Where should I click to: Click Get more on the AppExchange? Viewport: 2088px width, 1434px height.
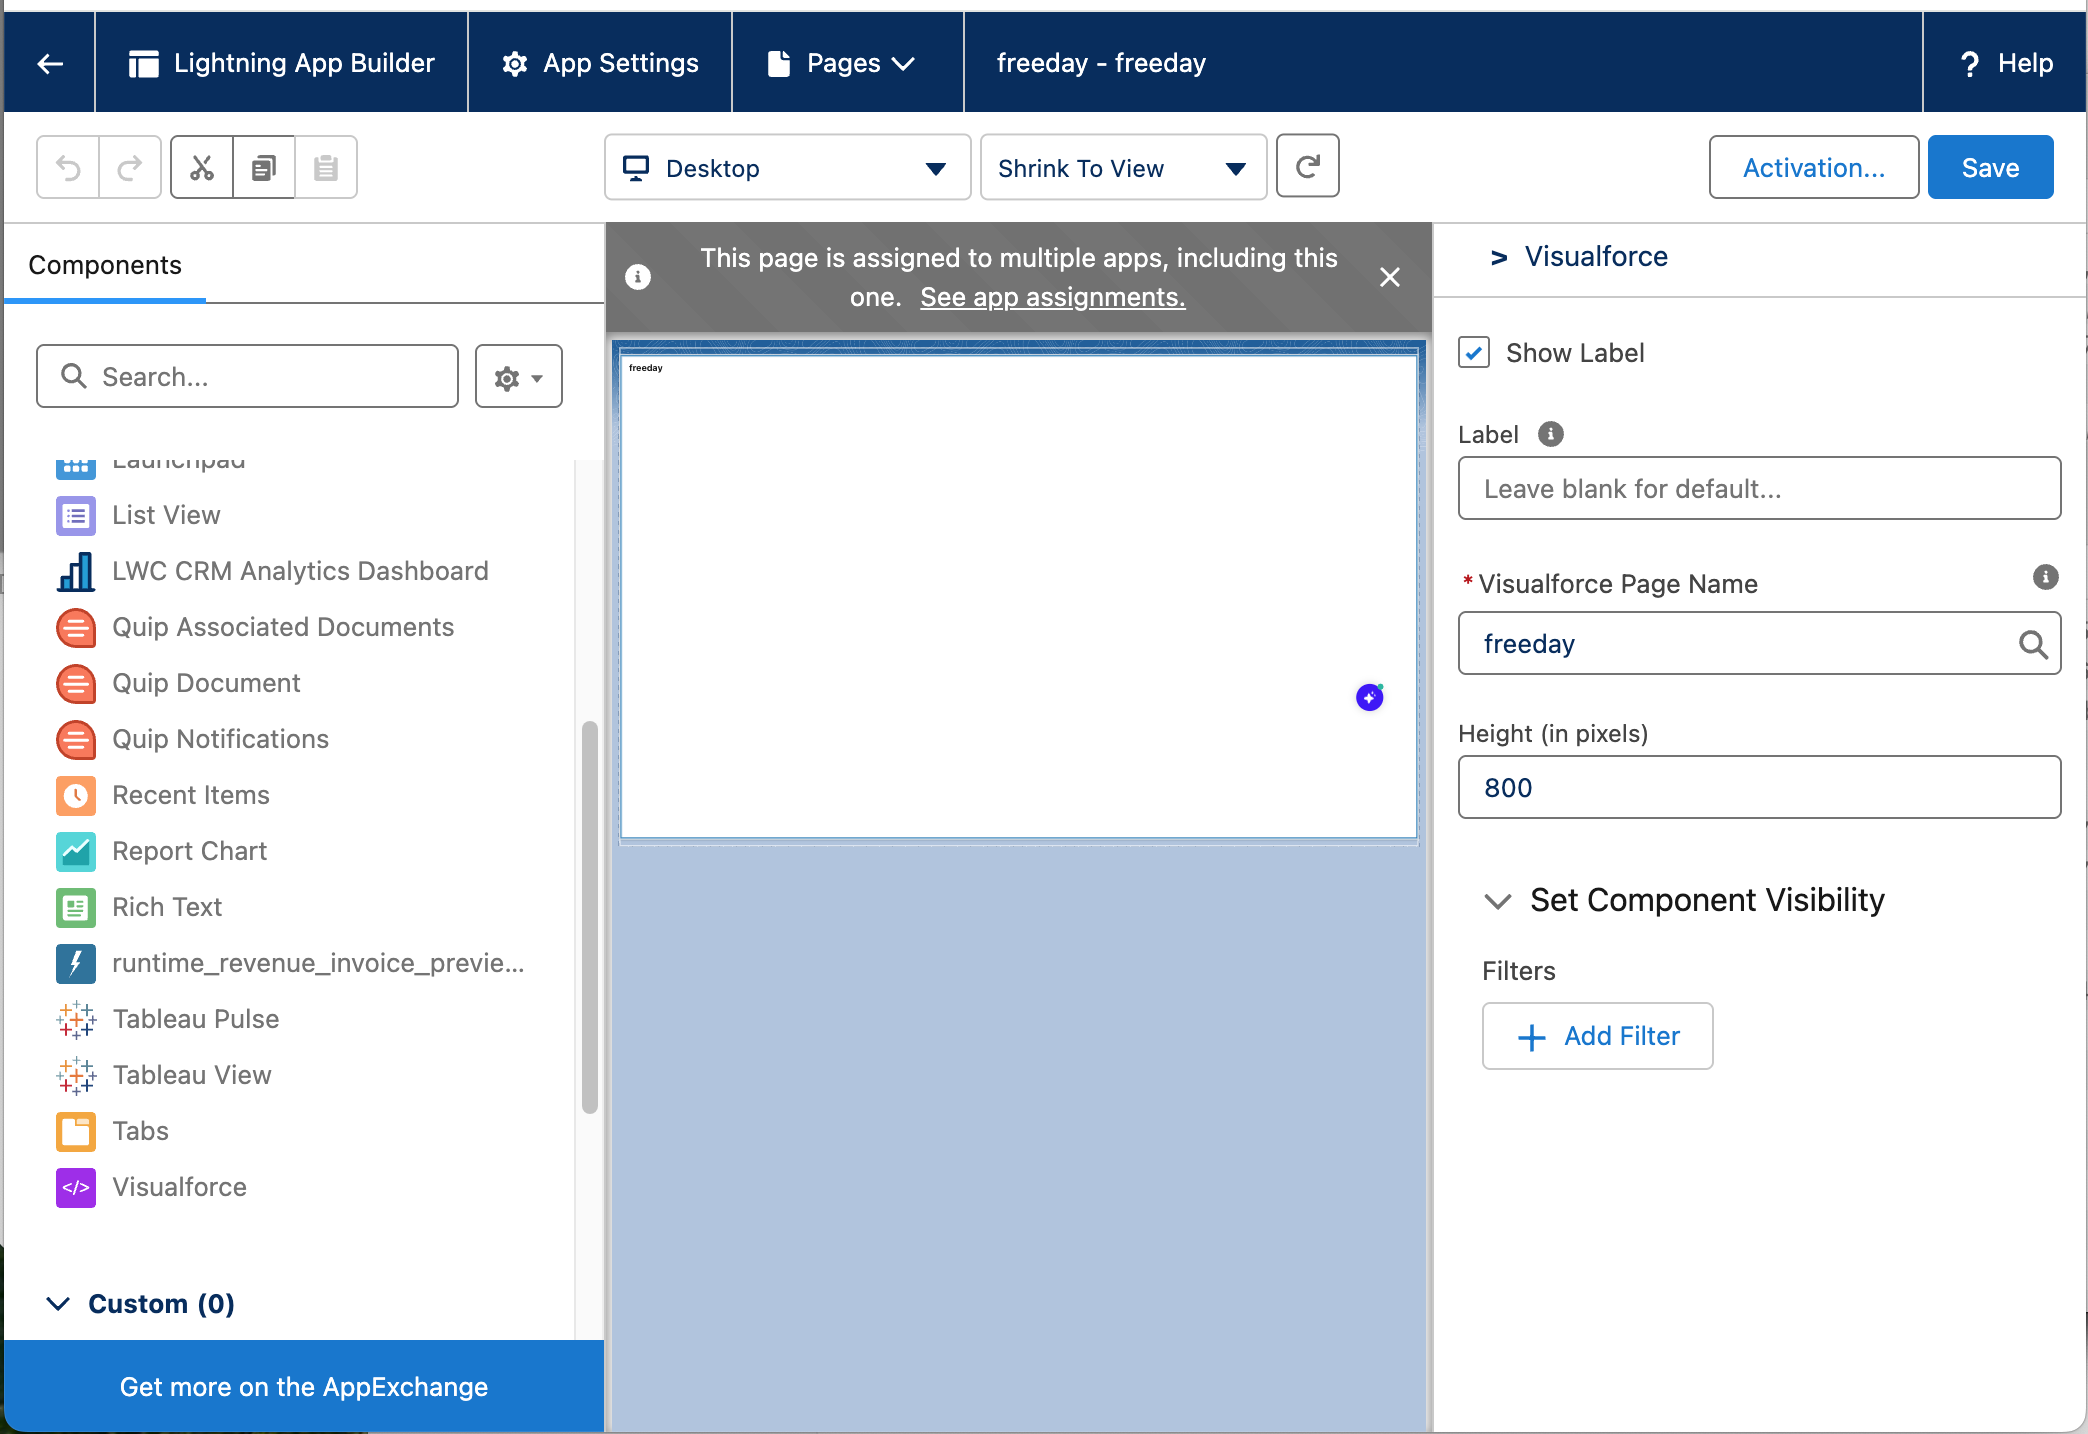tap(304, 1386)
